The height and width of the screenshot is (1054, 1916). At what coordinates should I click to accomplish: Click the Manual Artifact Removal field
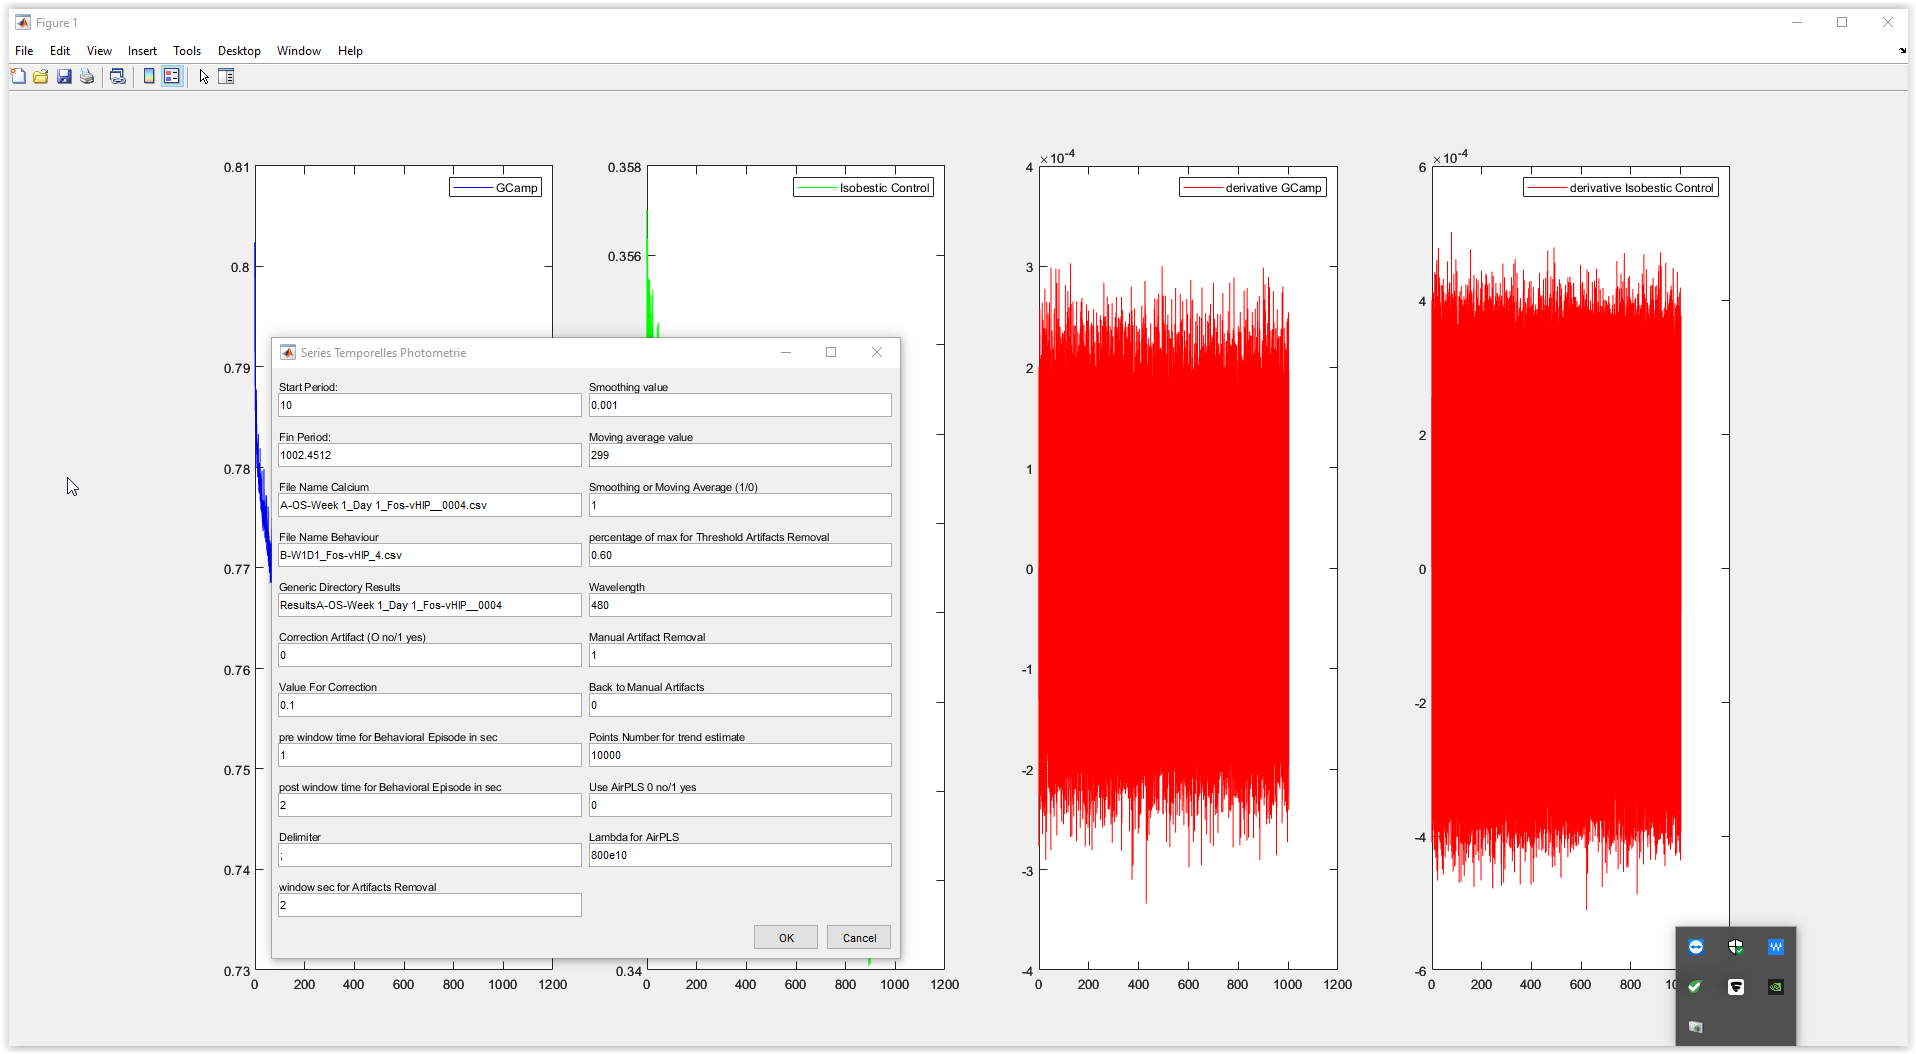[x=740, y=655]
